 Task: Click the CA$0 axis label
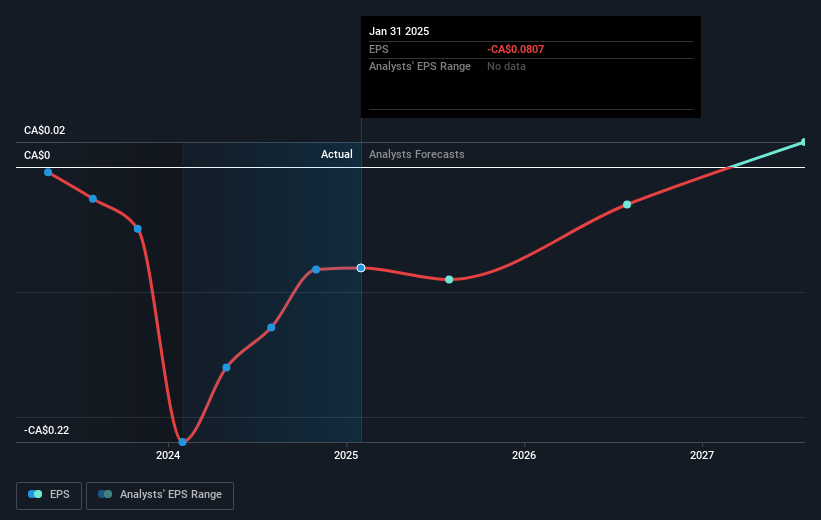[37, 156]
